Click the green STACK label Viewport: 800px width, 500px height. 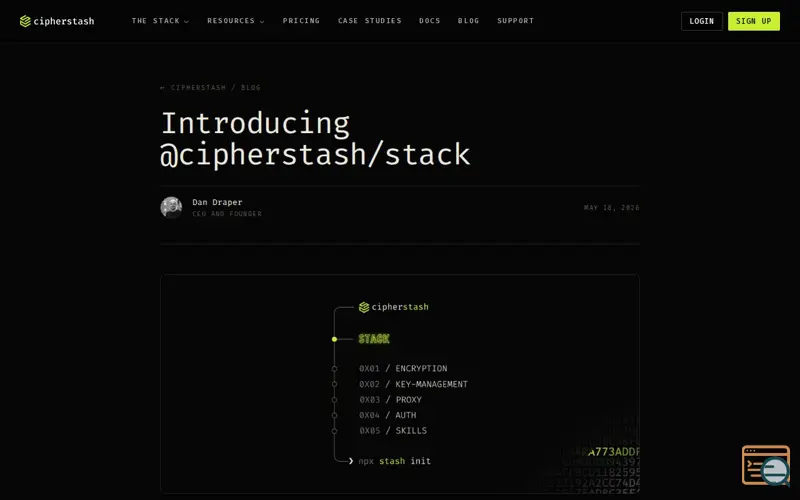pos(374,339)
